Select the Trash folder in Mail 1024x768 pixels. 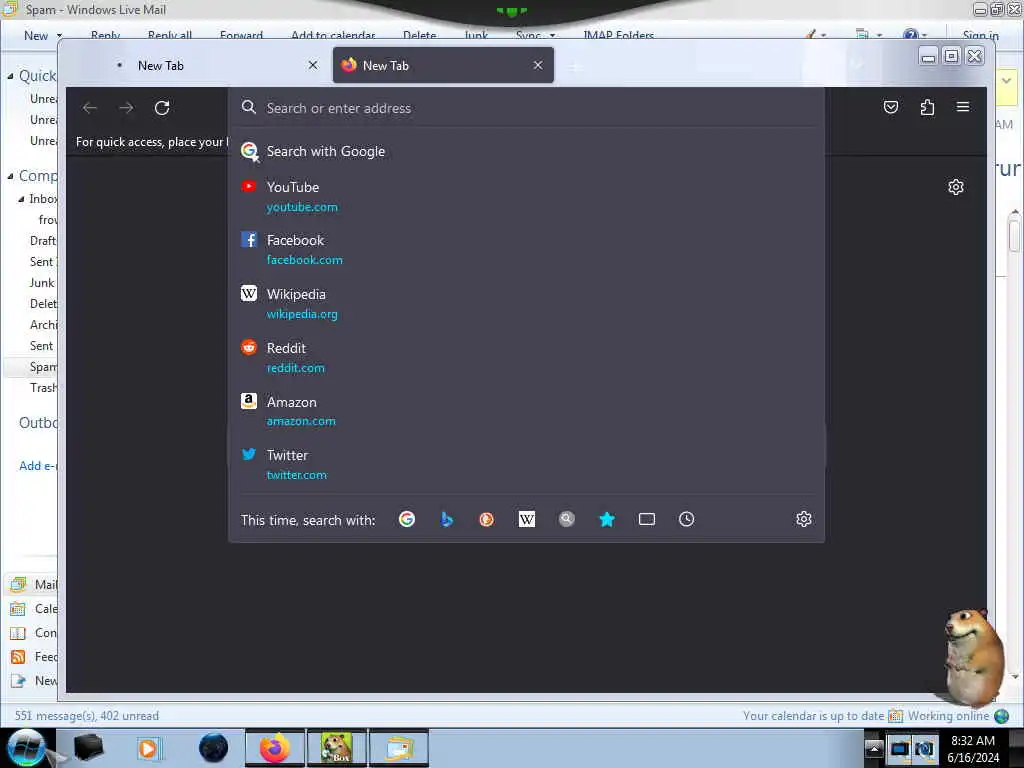point(43,388)
